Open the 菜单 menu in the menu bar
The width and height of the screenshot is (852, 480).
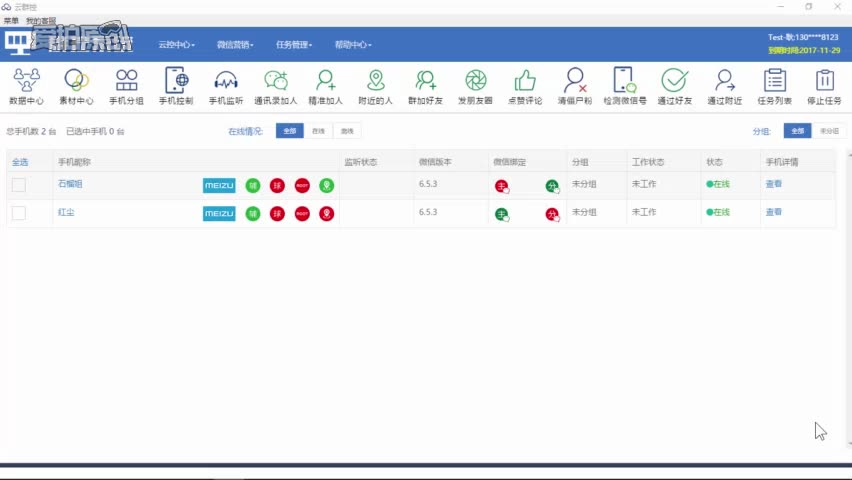pyautogui.click(x=11, y=21)
